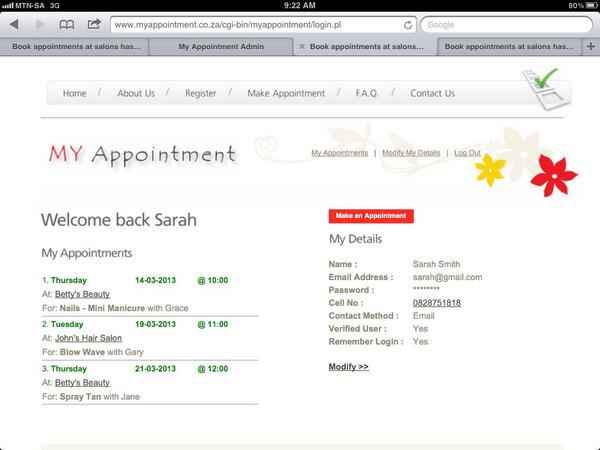
Task: Reload the page with refresh icon
Action: tap(408, 25)
